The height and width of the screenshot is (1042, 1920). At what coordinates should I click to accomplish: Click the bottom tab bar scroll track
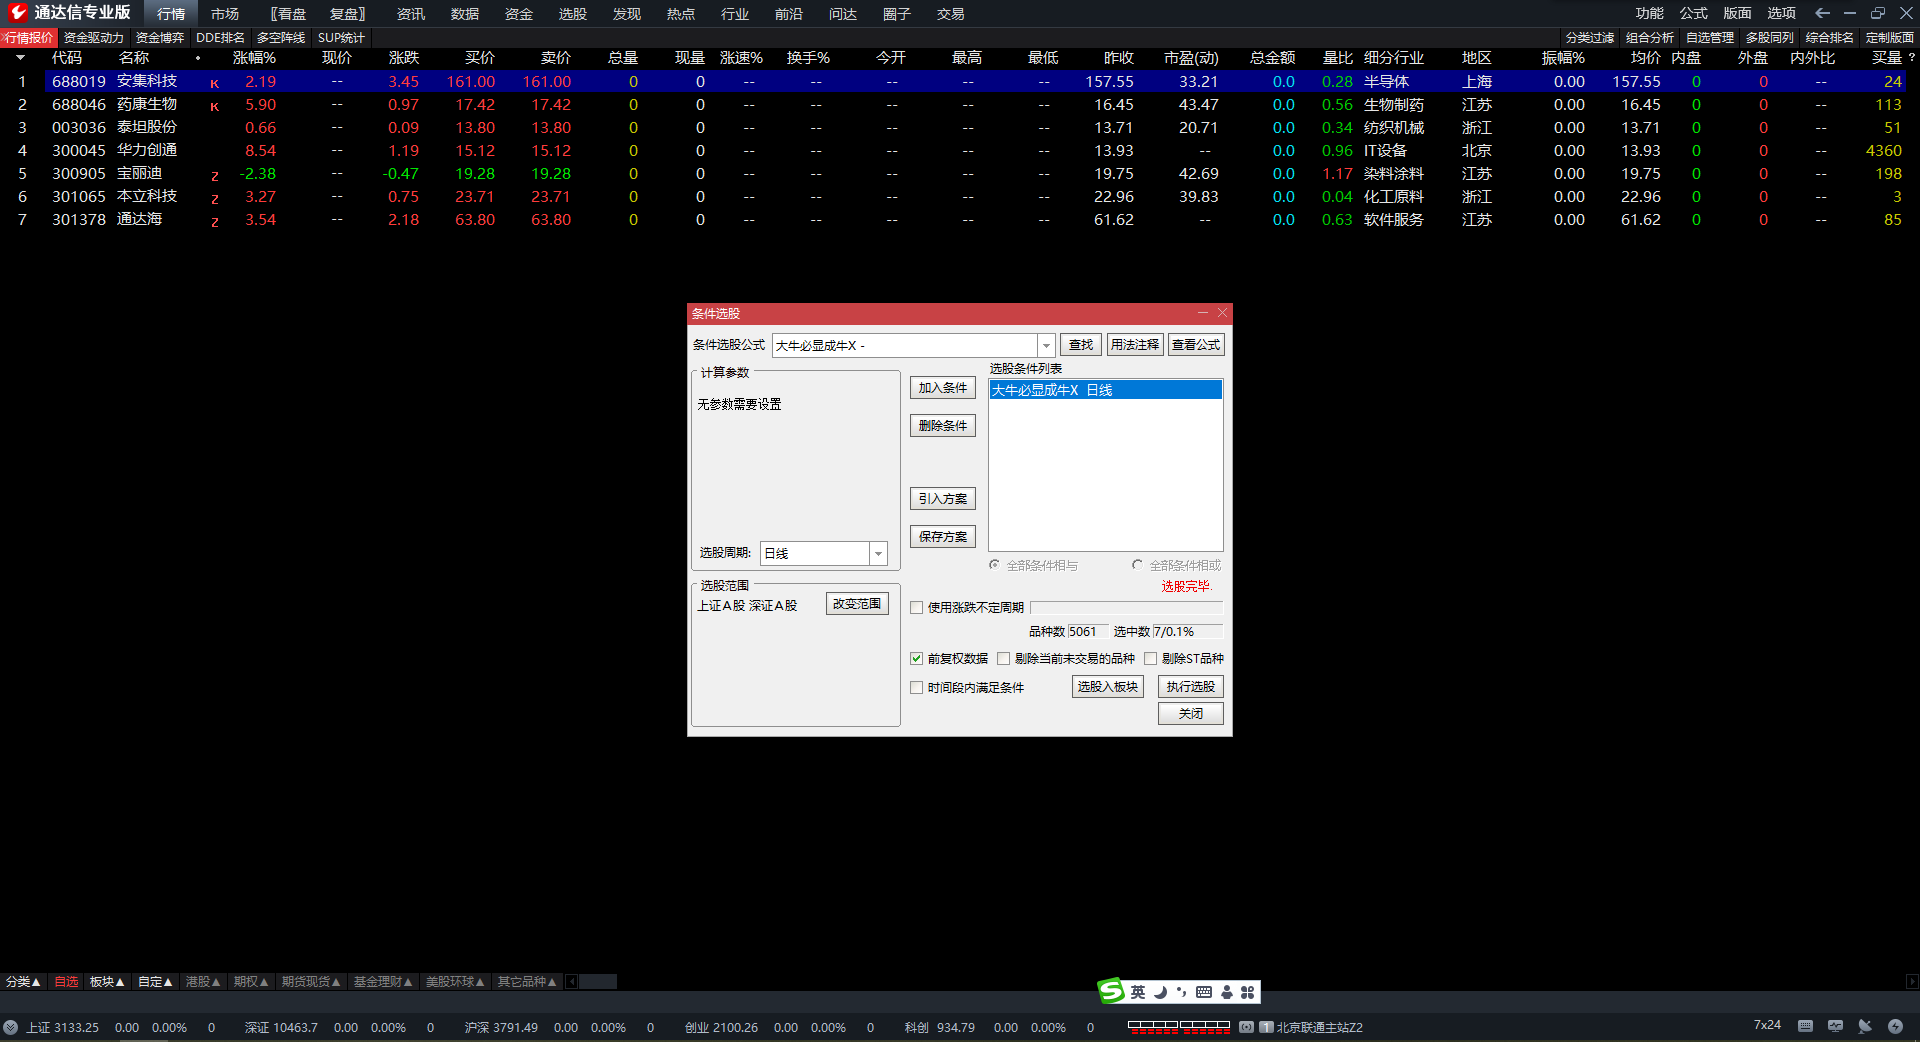[x=598, y=982]
